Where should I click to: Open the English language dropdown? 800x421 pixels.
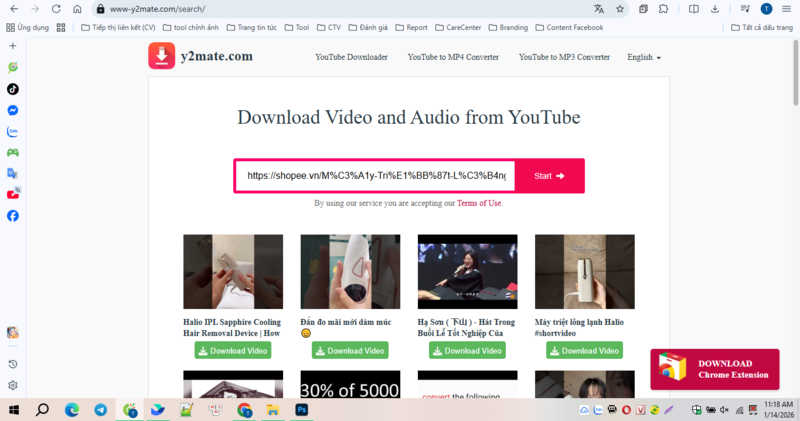point(644,57)
